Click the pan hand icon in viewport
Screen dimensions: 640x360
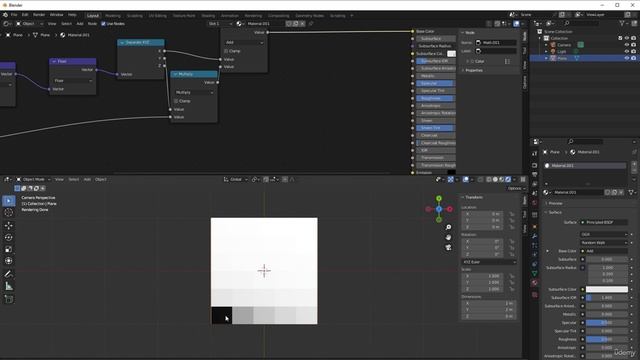(448, 237)
